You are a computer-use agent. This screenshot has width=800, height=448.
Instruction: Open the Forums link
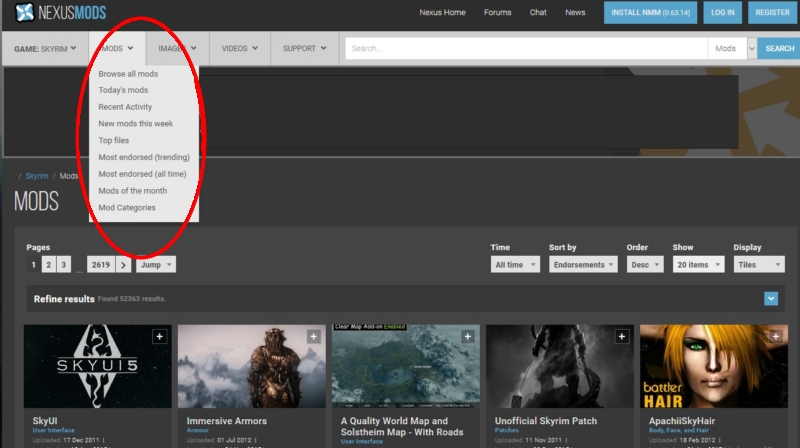(497, 12)
